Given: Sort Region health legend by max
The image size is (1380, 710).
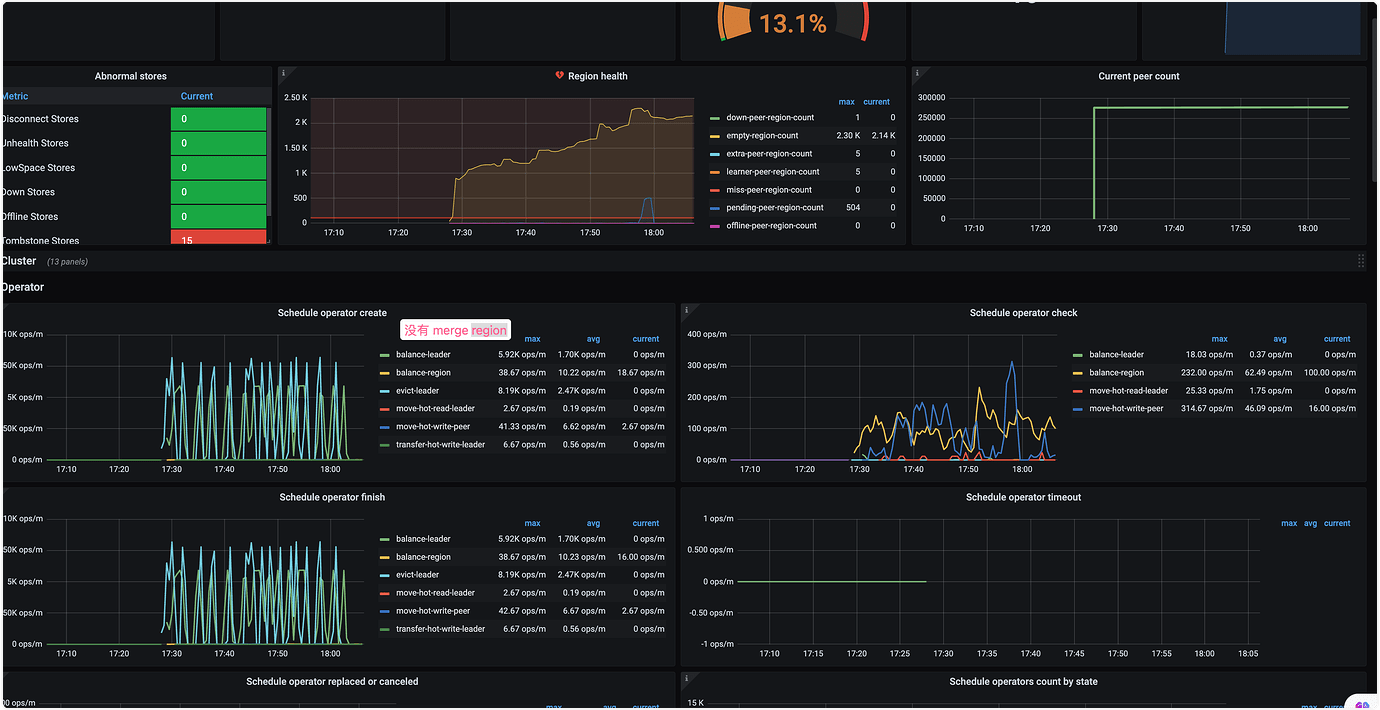Looking at the screenshot, I should pos(846,102).
